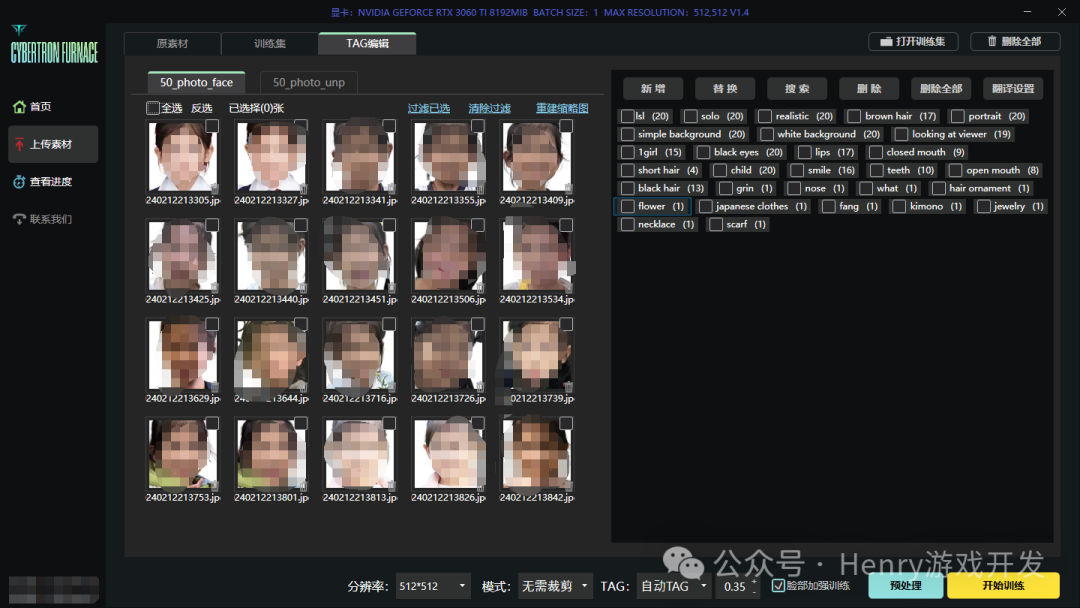
Task: Open the 翻译设置 translation settings
Action: [x=1013, y=88]
